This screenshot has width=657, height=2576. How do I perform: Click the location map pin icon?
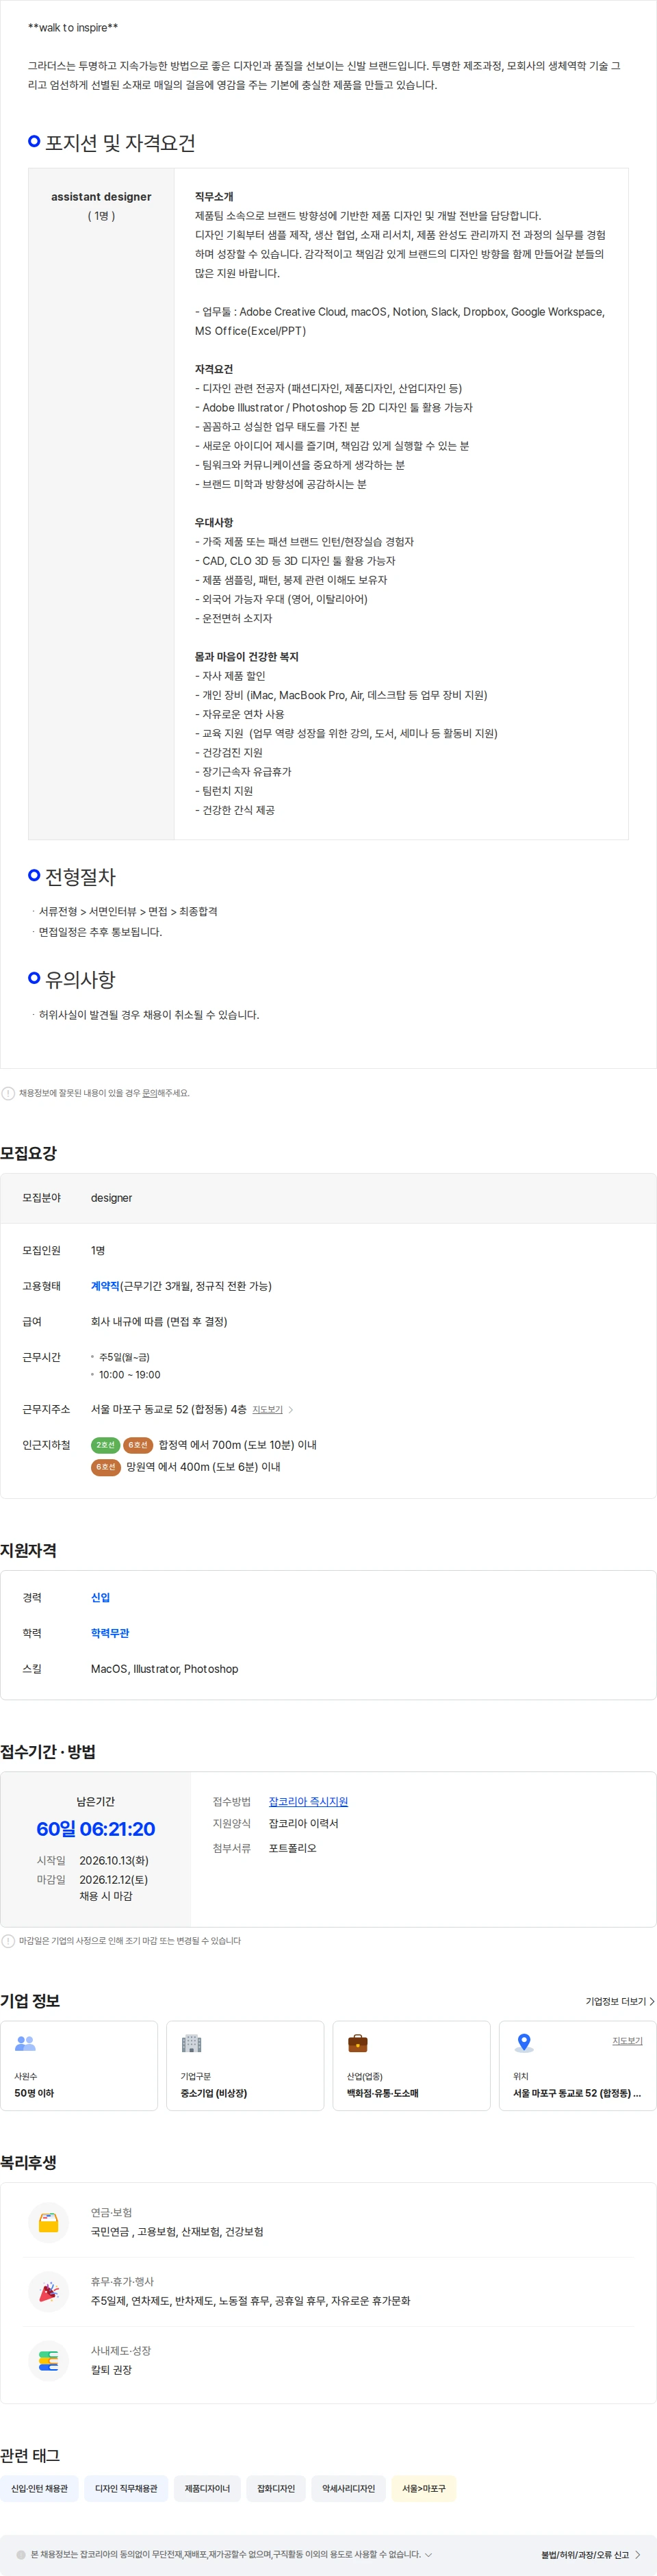click(523, 2043)
